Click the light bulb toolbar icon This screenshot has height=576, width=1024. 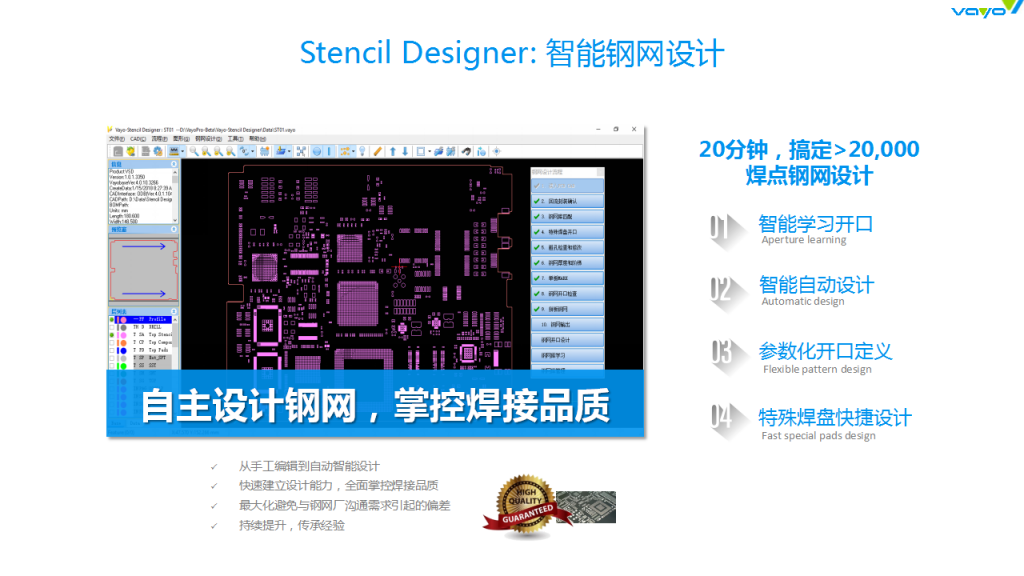(x=362, y=152)
